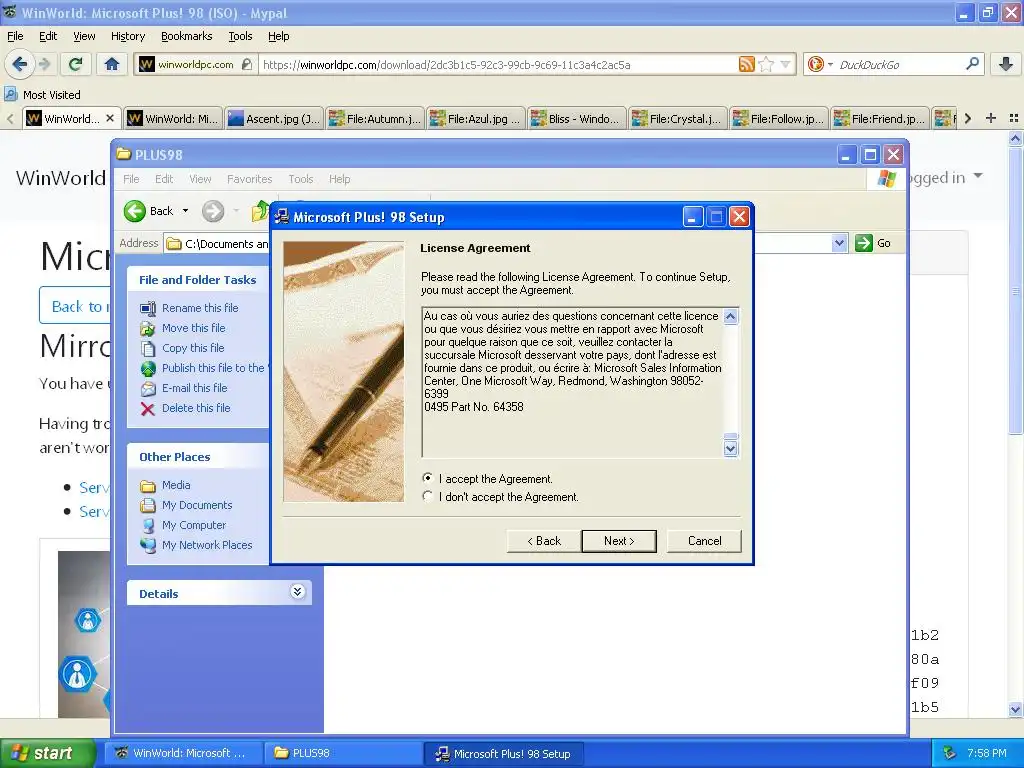This screenshot has width=1024, height=768.
Task: Click browser back arrow in Mypal
Action: 19,64
